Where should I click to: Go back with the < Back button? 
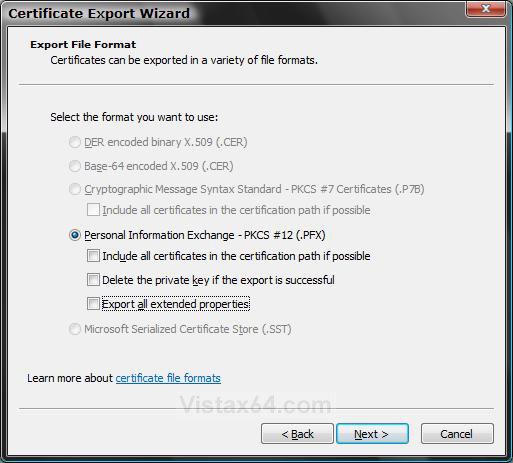[297, 434]
